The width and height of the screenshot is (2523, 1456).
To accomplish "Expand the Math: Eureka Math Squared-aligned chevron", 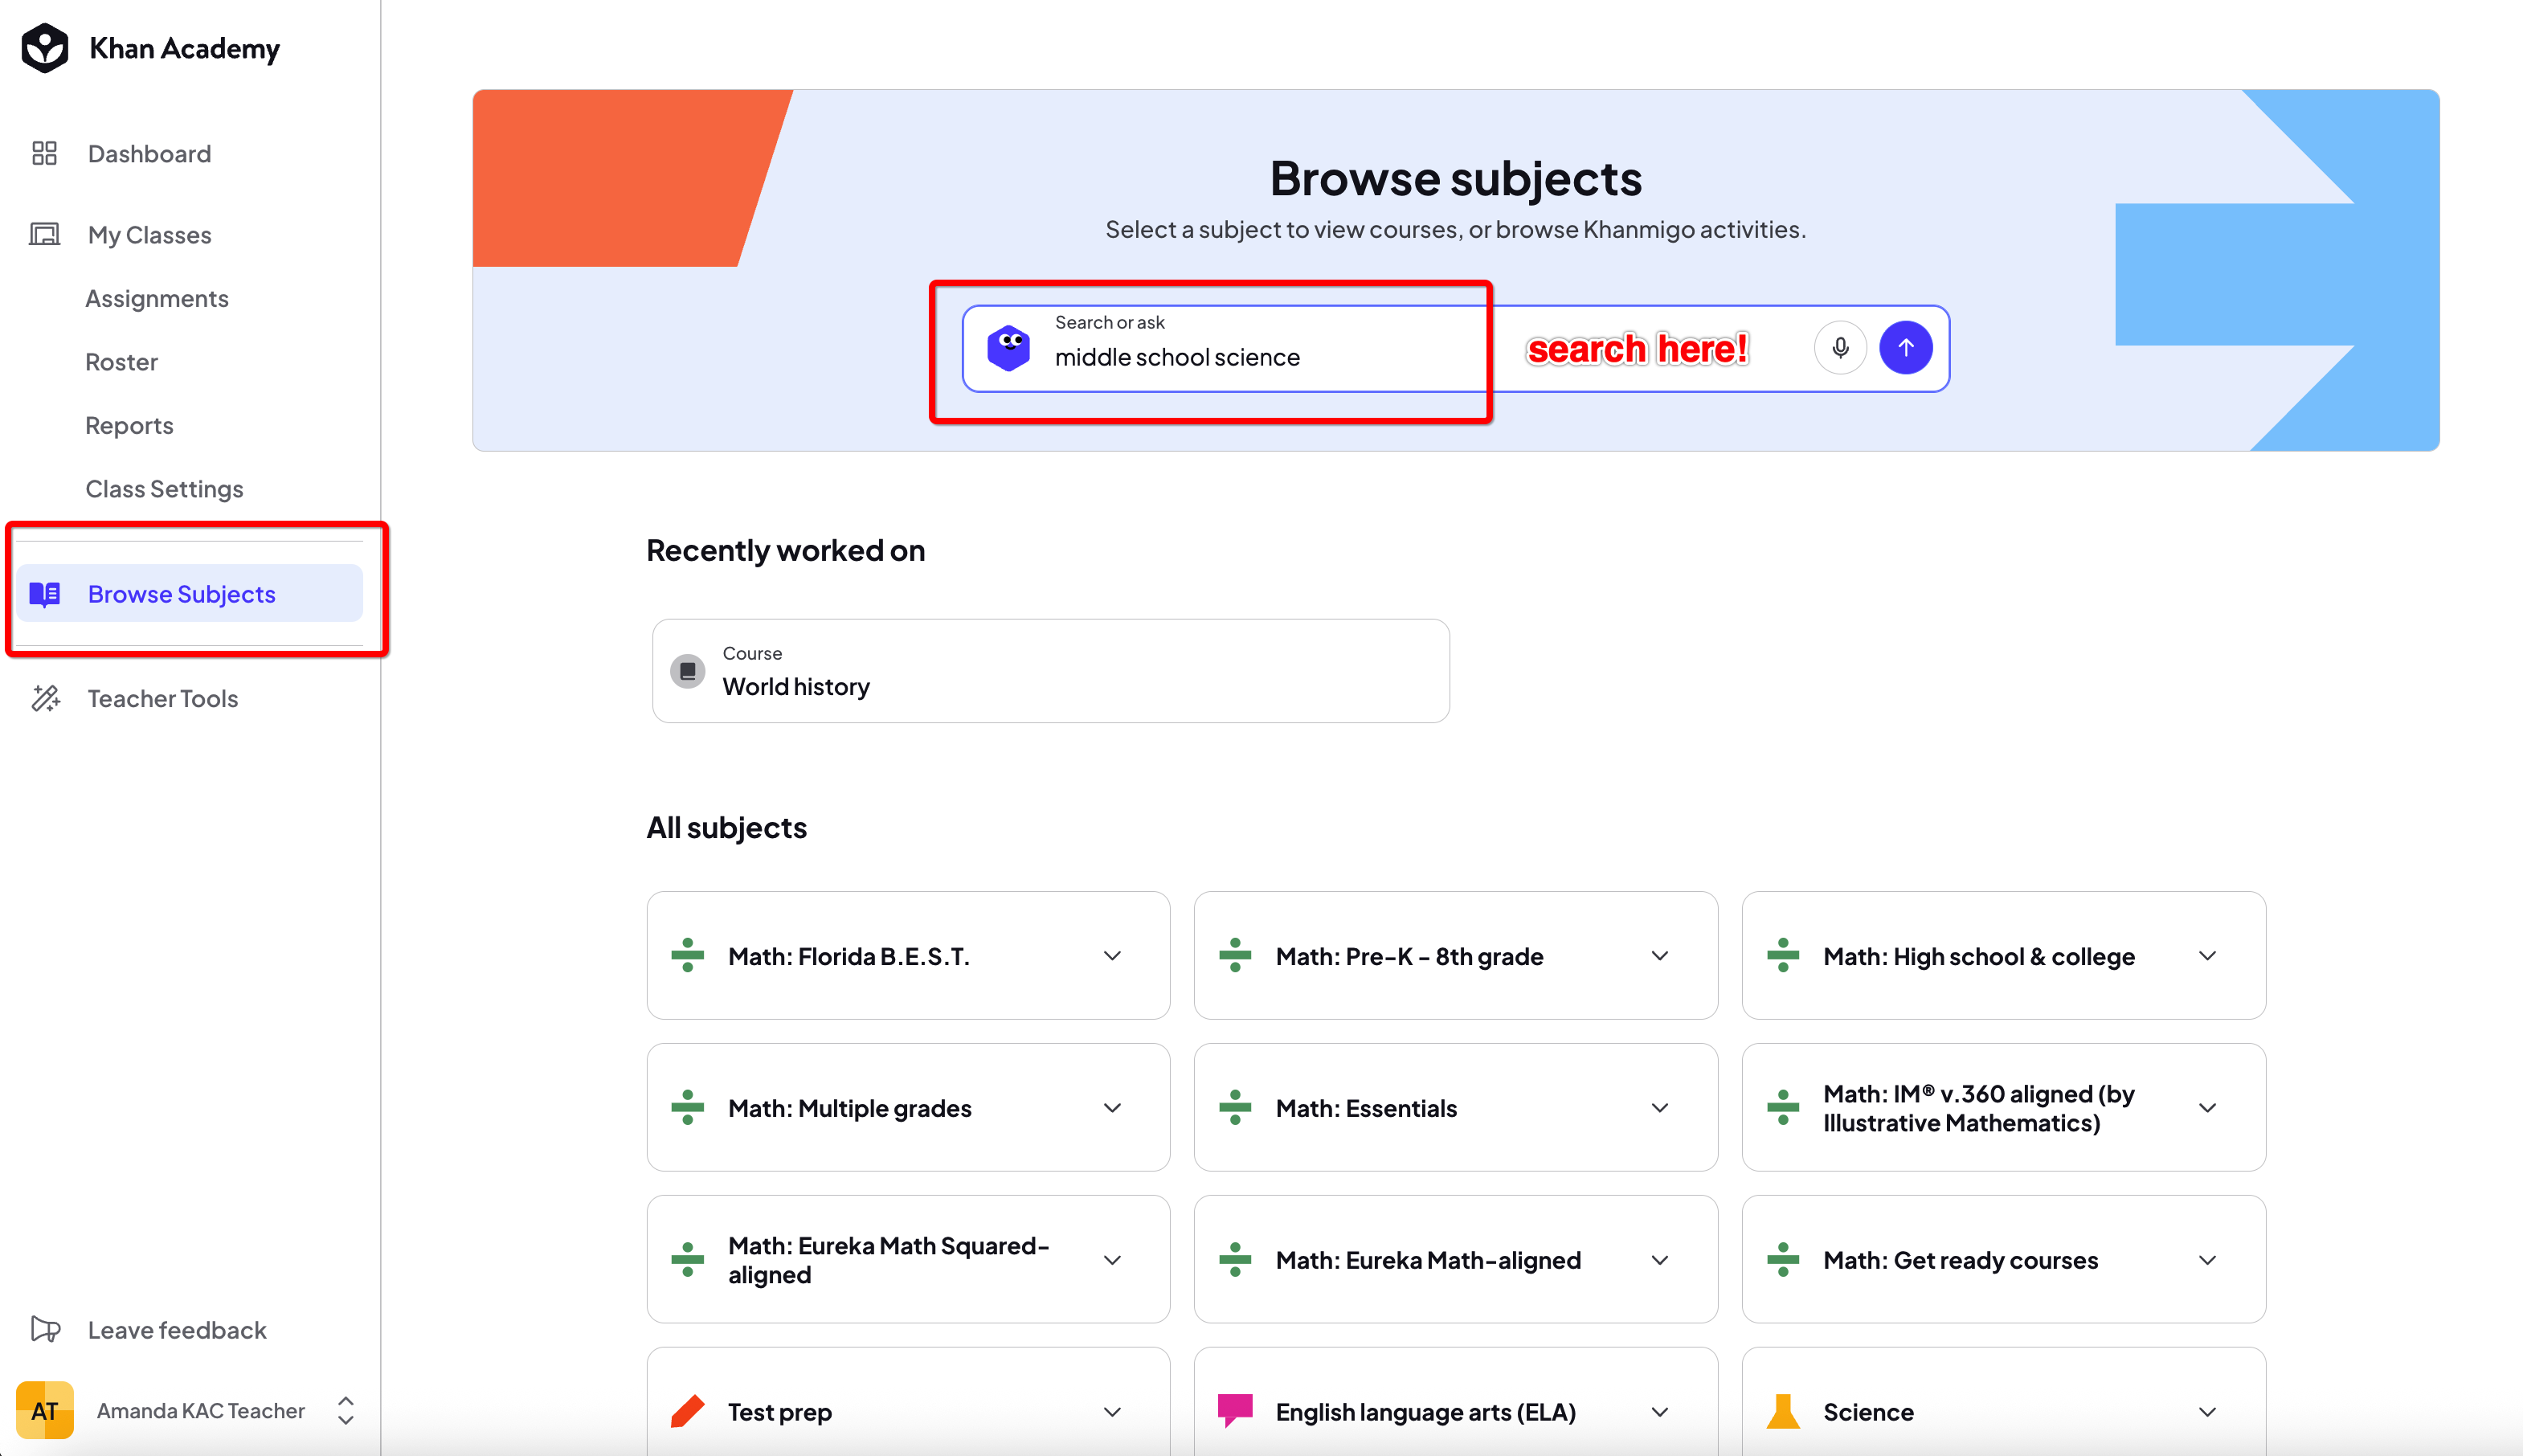I will pos(1112,1260).
